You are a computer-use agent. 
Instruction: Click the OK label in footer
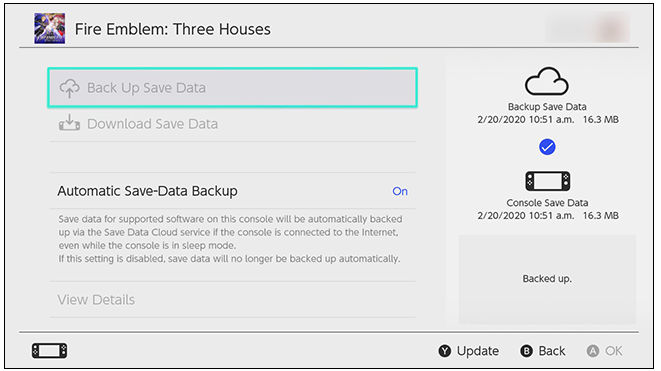(x=614, y=351)
